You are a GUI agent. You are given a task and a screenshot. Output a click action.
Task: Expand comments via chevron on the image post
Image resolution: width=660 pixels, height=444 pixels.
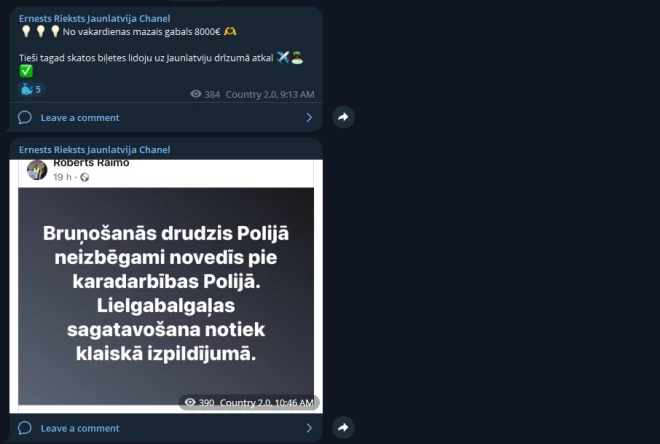pyautogui.click(x=309, y=428)
